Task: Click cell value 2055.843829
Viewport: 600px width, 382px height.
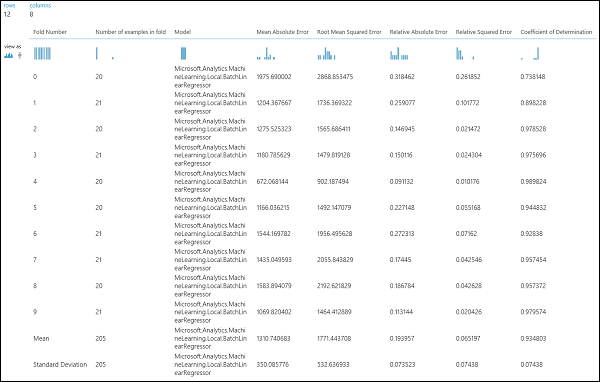Action: (x=335, y=260)
